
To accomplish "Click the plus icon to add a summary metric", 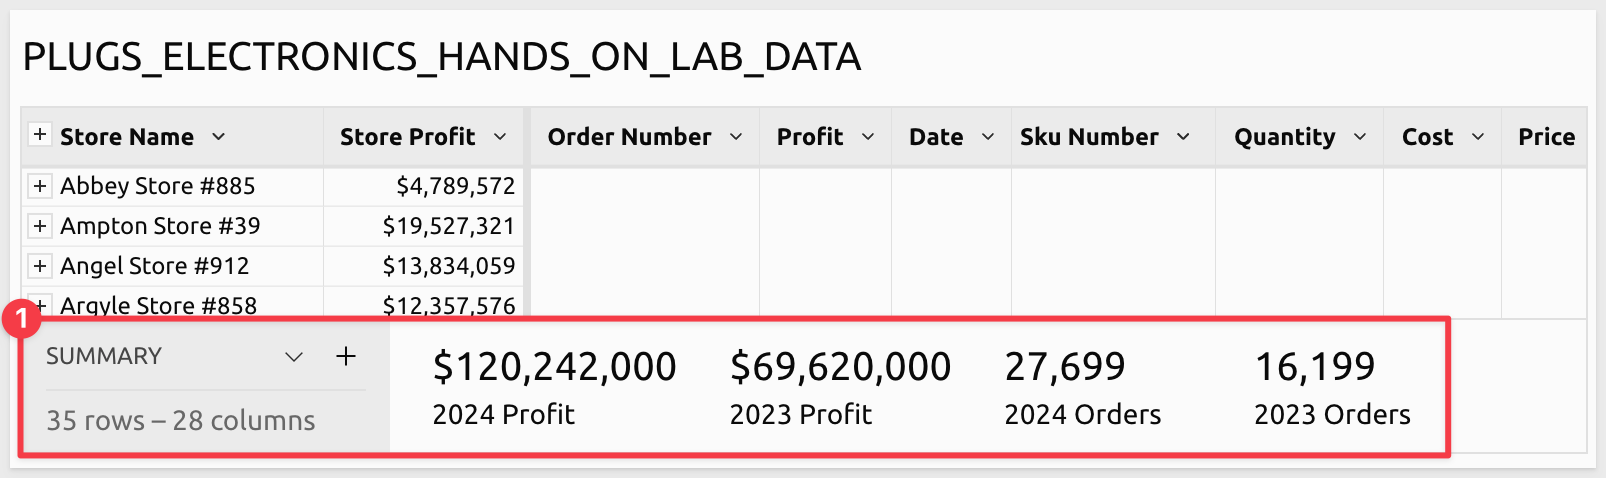I will (x=346, y=356).
